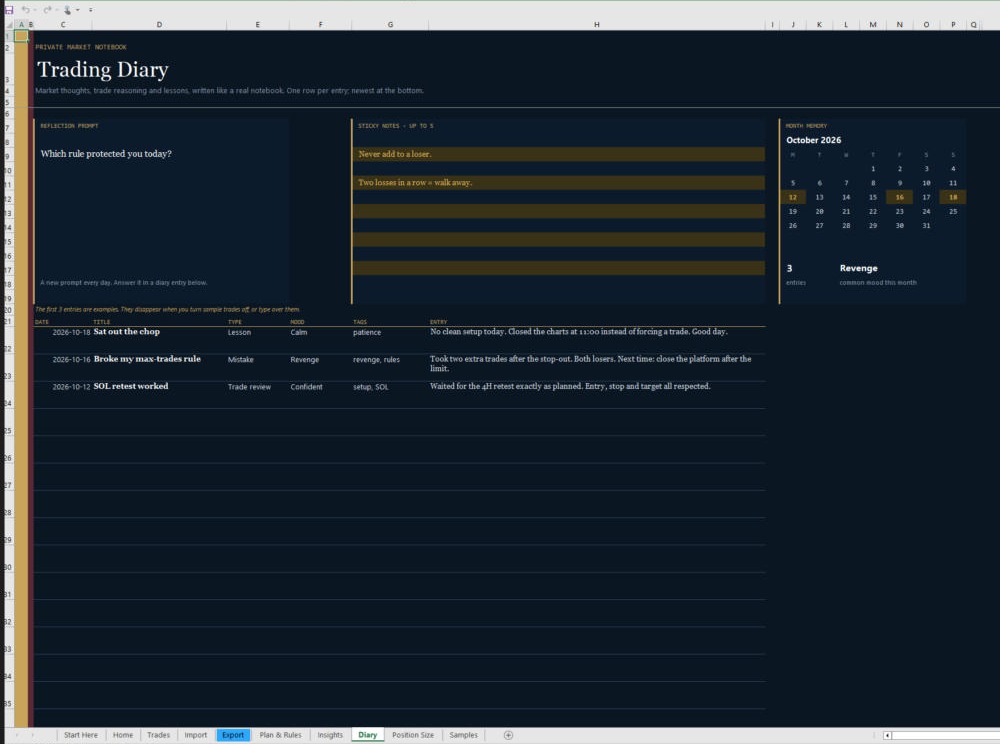Click the October 2026 calendar heading
The image size is (1000, 744).
click(x=813, y=140)
